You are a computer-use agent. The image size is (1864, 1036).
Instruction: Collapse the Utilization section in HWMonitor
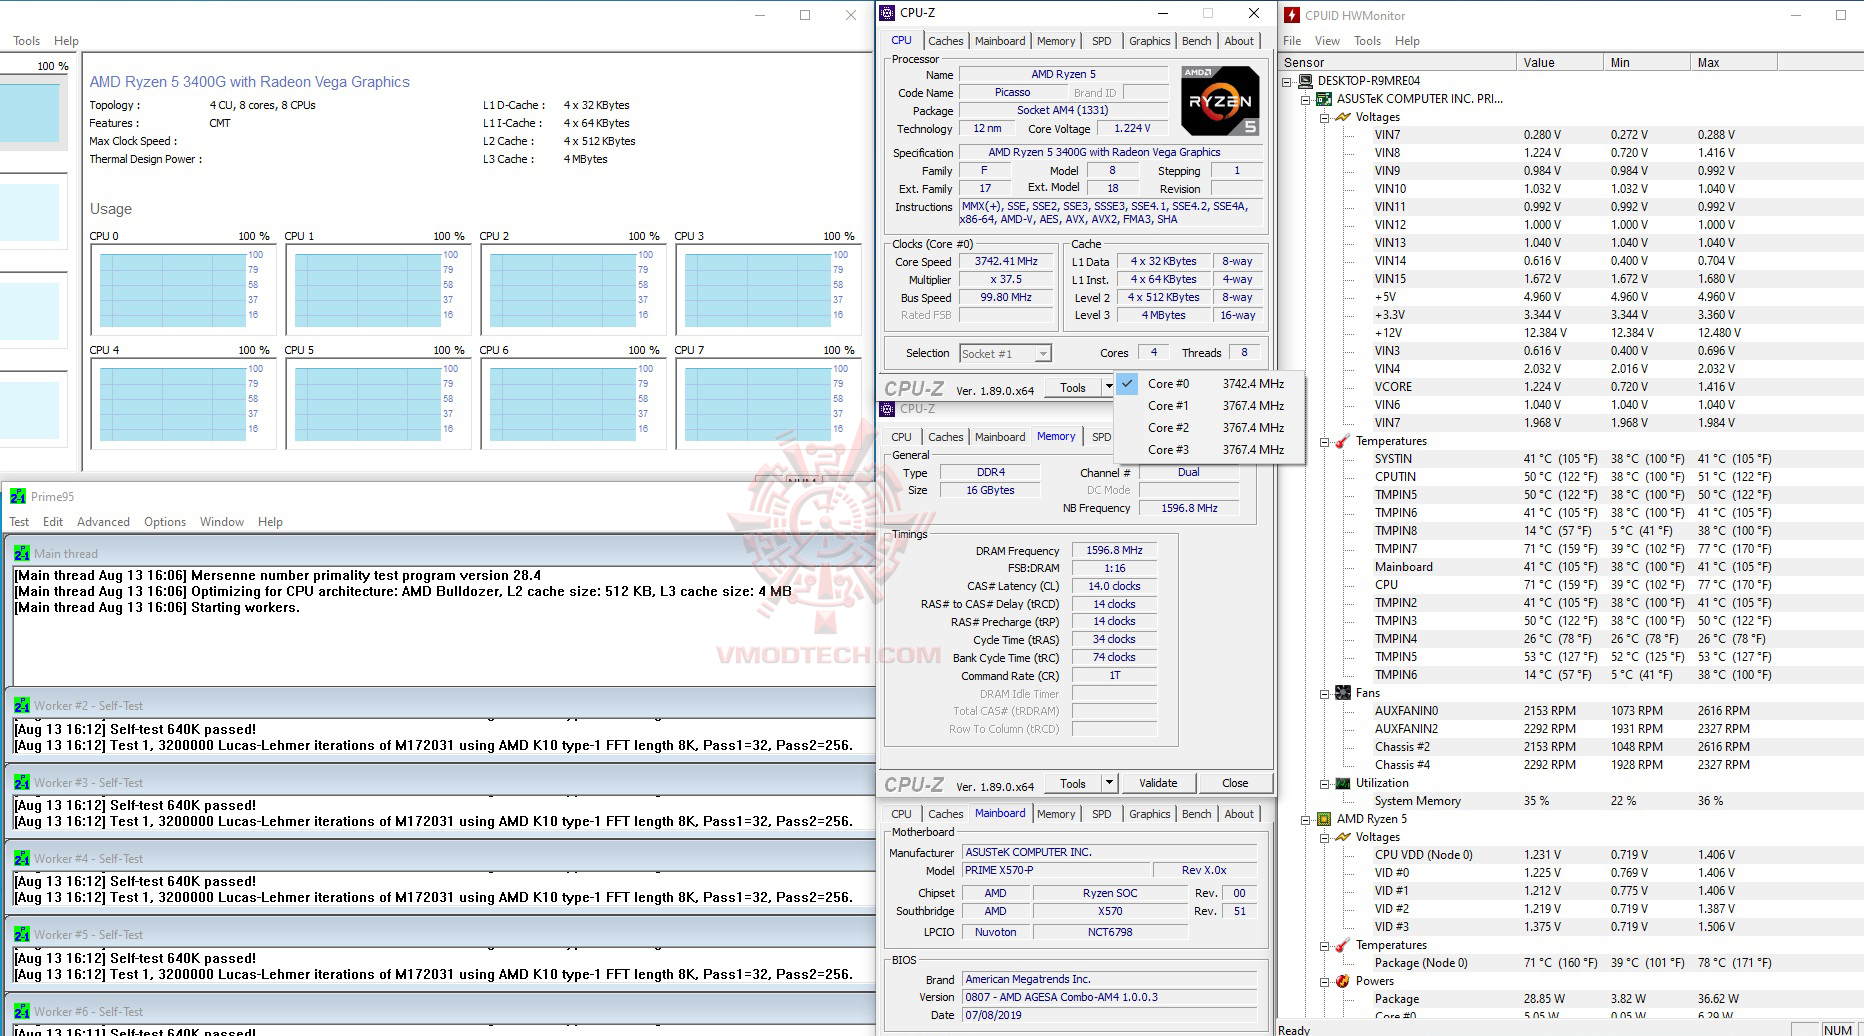[1324, 783]
